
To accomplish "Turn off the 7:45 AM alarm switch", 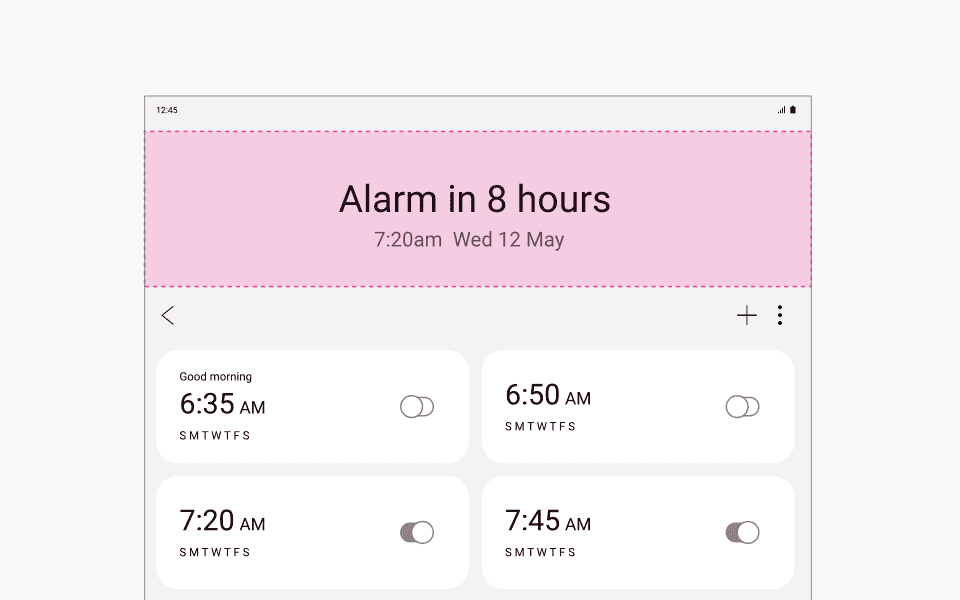I will [743, 532].
